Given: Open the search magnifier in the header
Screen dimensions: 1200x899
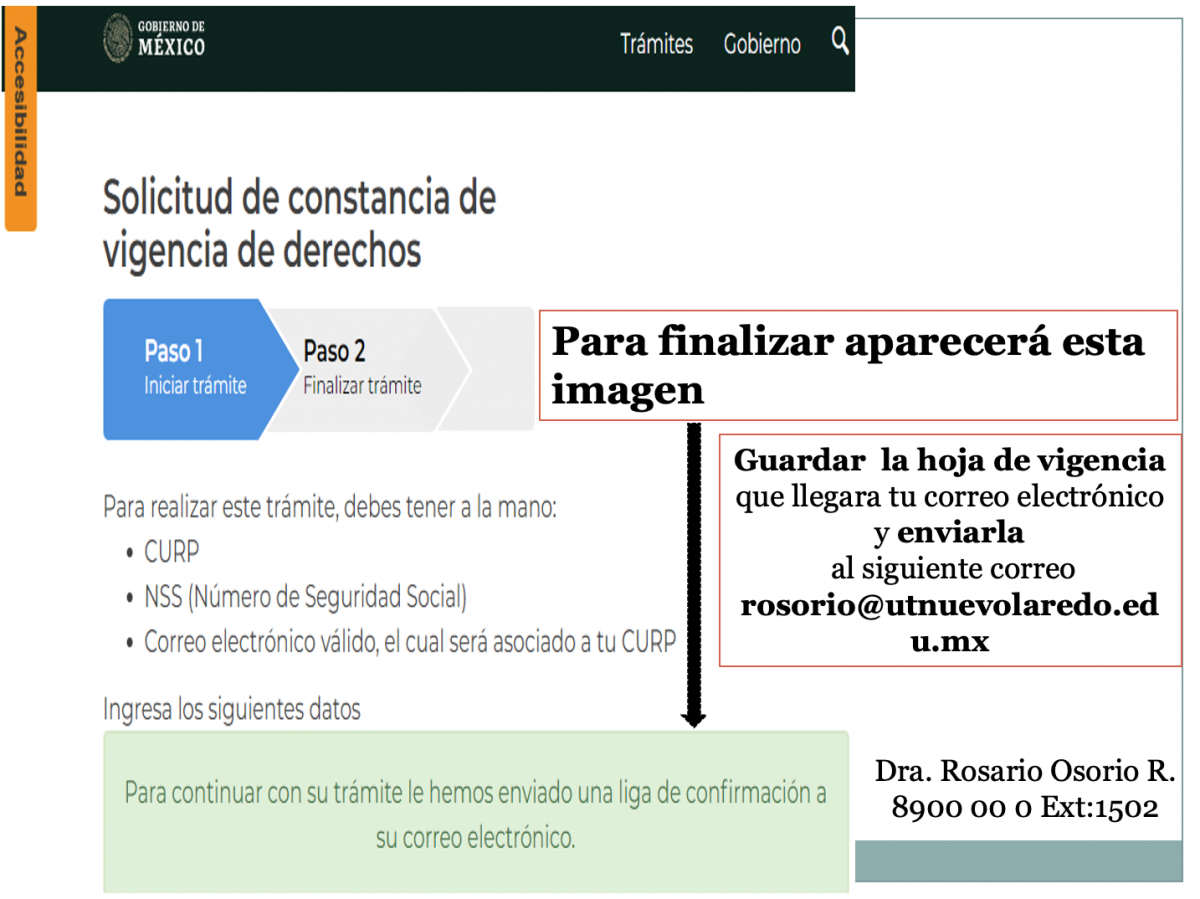Looking at the screenshot, I should (840, 41).
